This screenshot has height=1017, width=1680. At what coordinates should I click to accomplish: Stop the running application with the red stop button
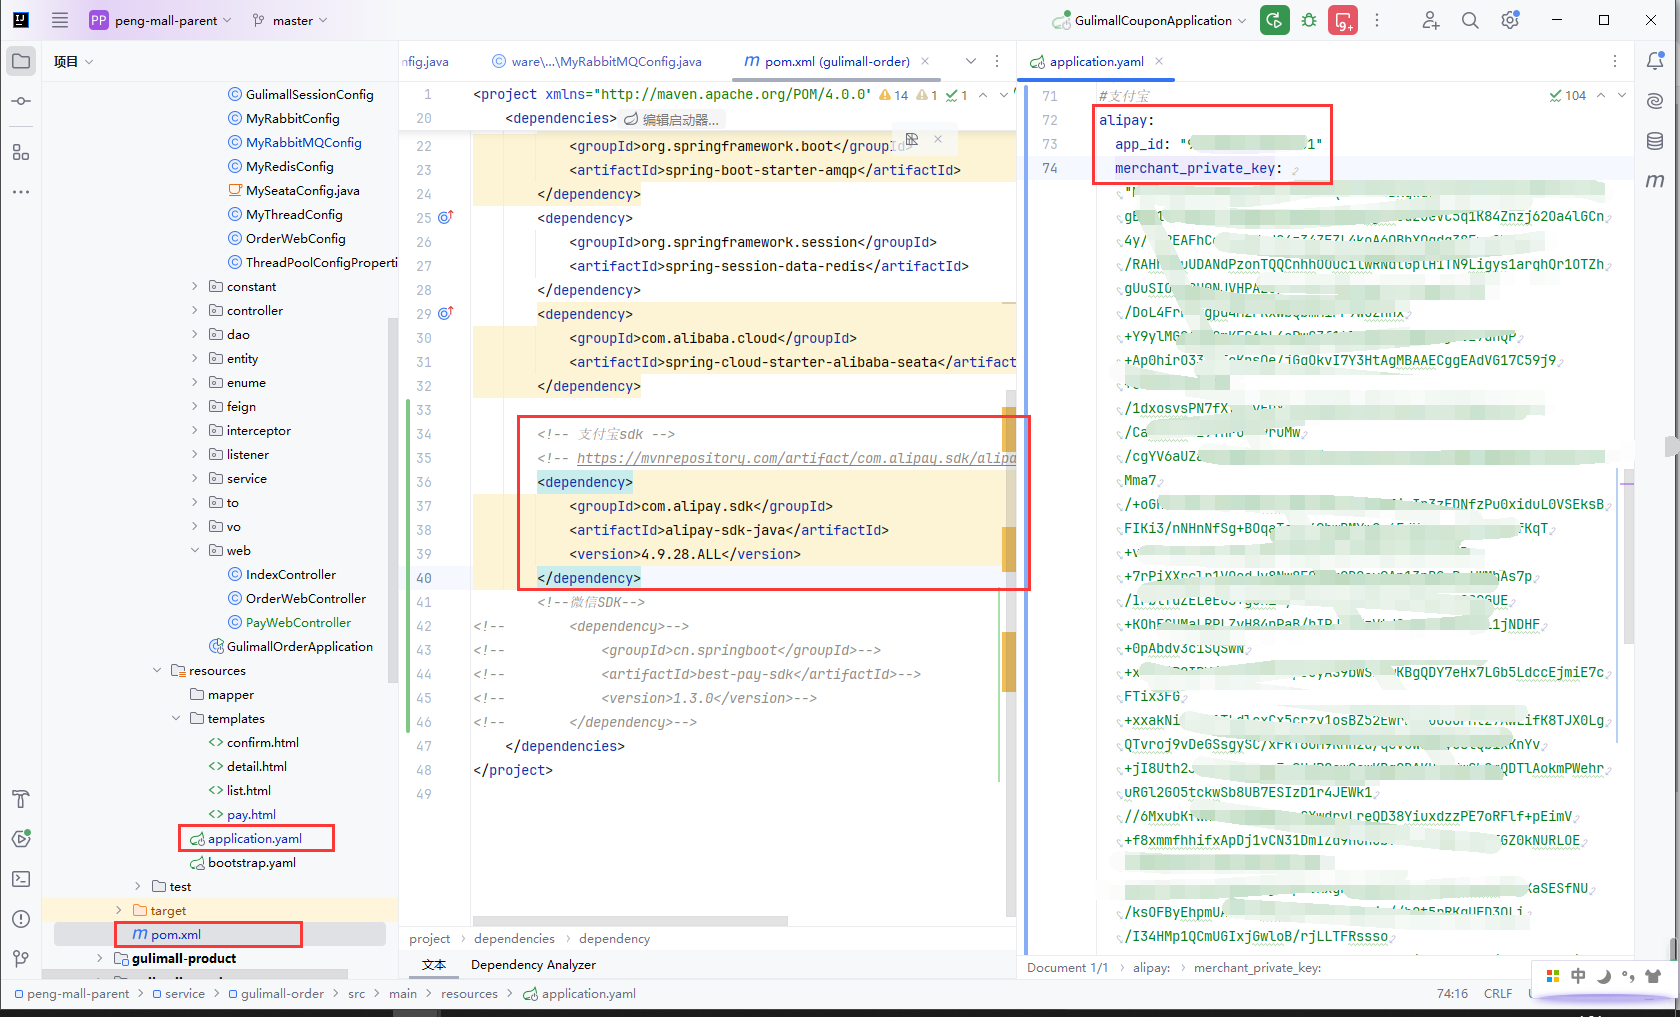[1343, 20]
